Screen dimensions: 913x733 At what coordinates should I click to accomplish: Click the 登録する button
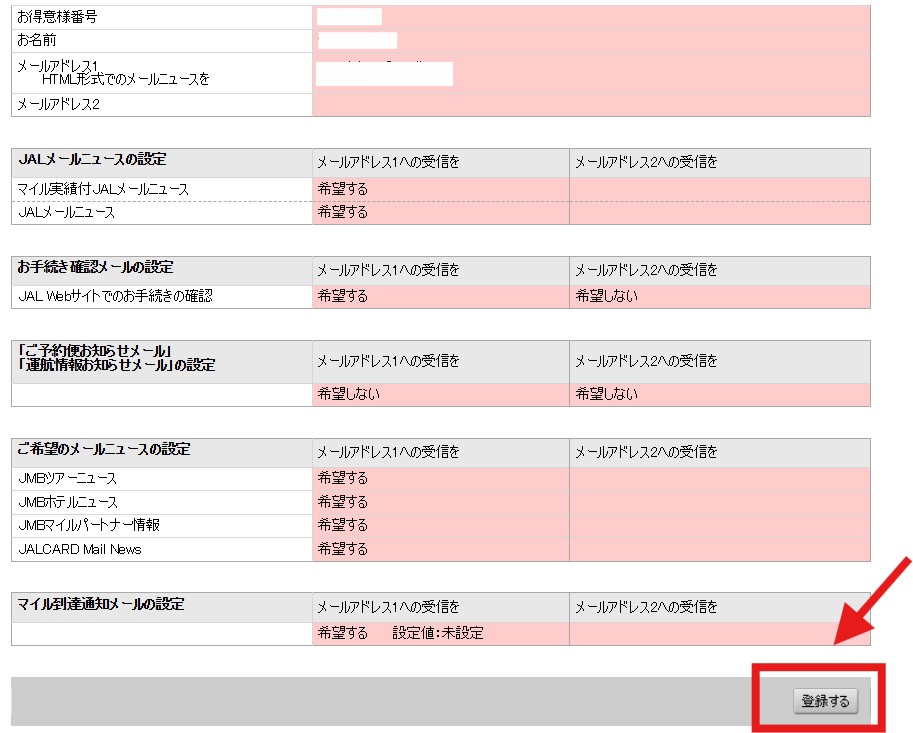(826, 702)
